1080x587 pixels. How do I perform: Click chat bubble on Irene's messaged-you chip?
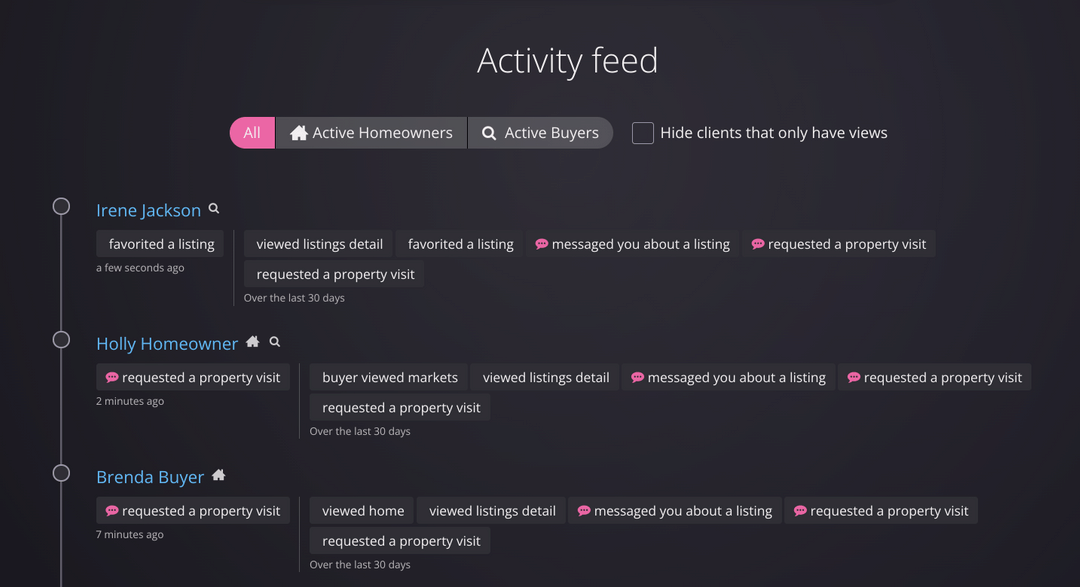(541, 243)
